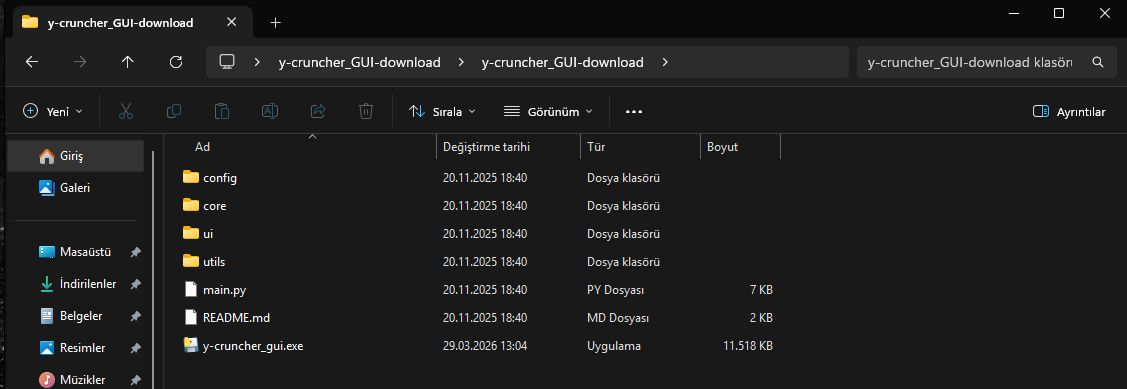
Task: Click the Rename icon in toolbar
Action: (270, 111)
